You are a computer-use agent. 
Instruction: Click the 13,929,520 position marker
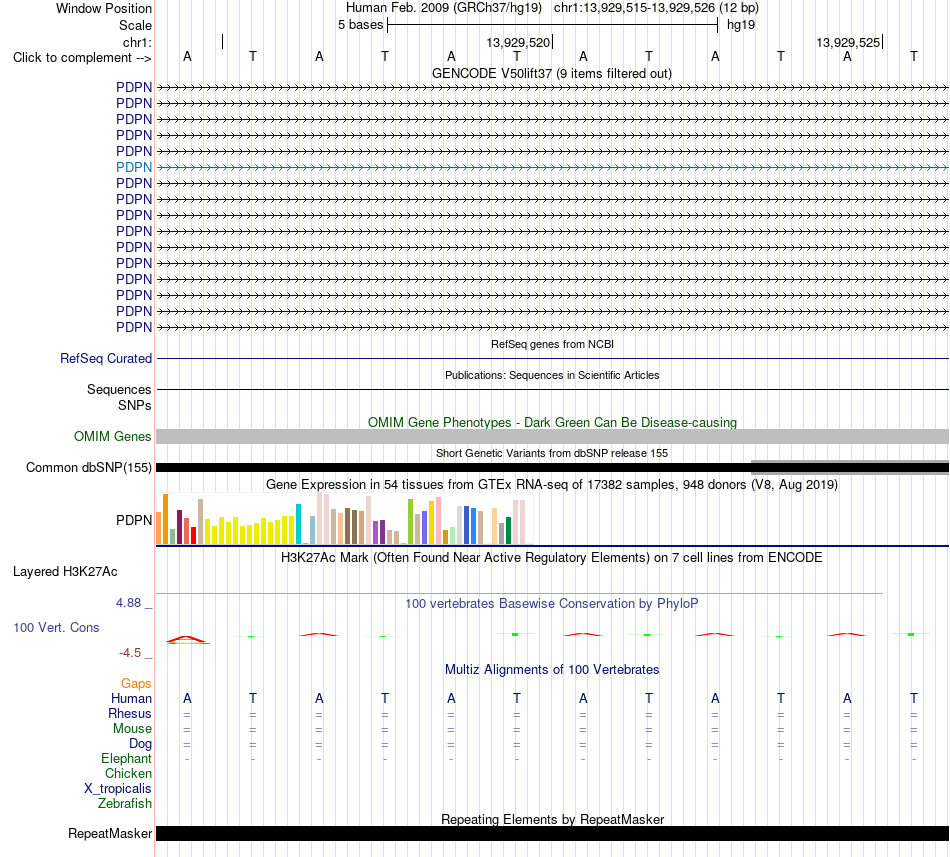518,42
